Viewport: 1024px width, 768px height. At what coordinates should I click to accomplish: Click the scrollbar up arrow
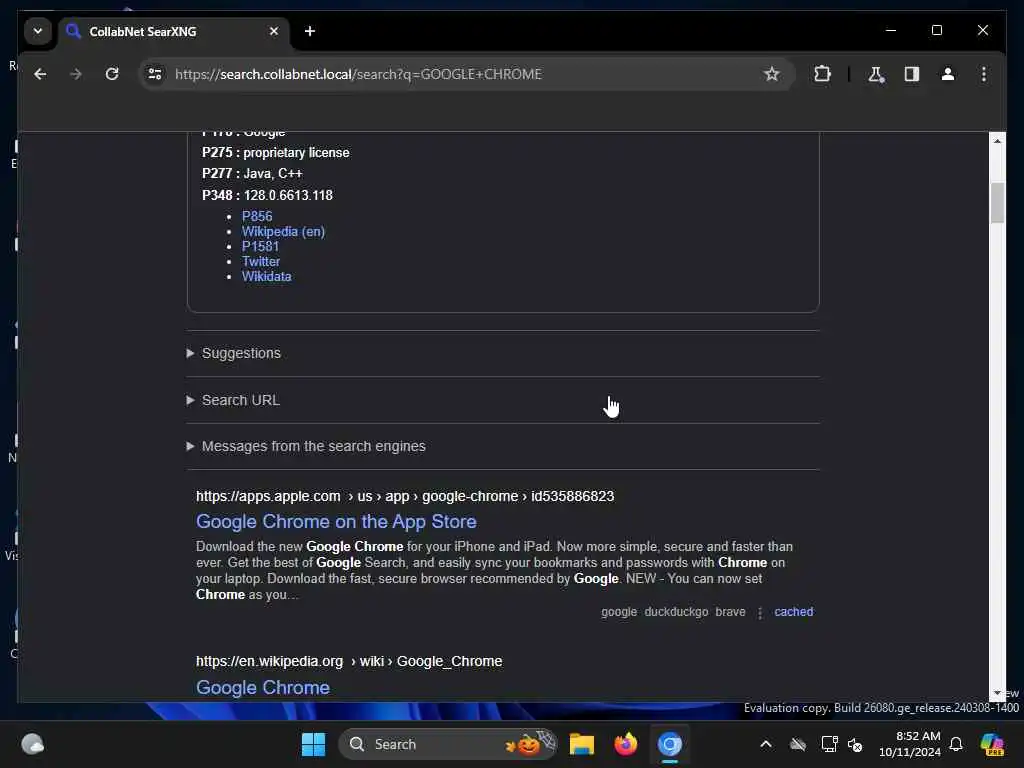pyautogui.click(x=997, y=140)
